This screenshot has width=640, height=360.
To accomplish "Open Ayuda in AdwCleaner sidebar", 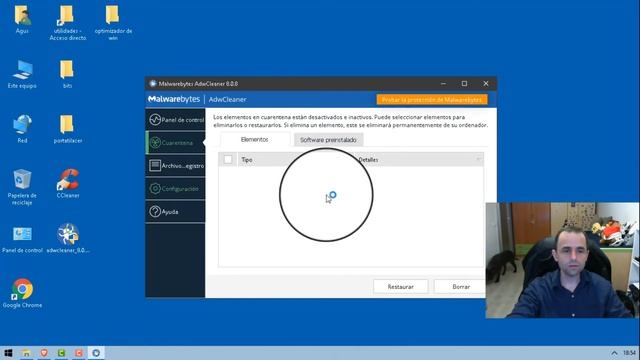I will (176, 211).
